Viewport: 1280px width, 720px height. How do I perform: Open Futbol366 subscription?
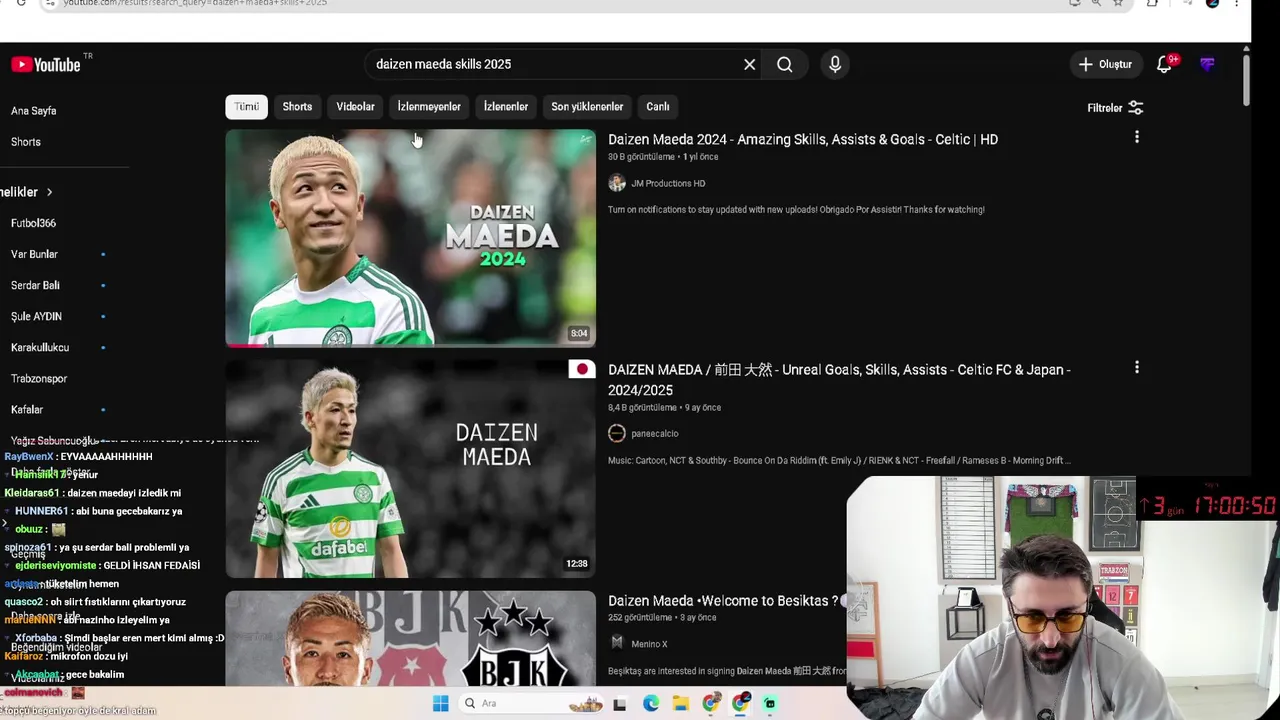pyautogui.click(x=34, y=223)
